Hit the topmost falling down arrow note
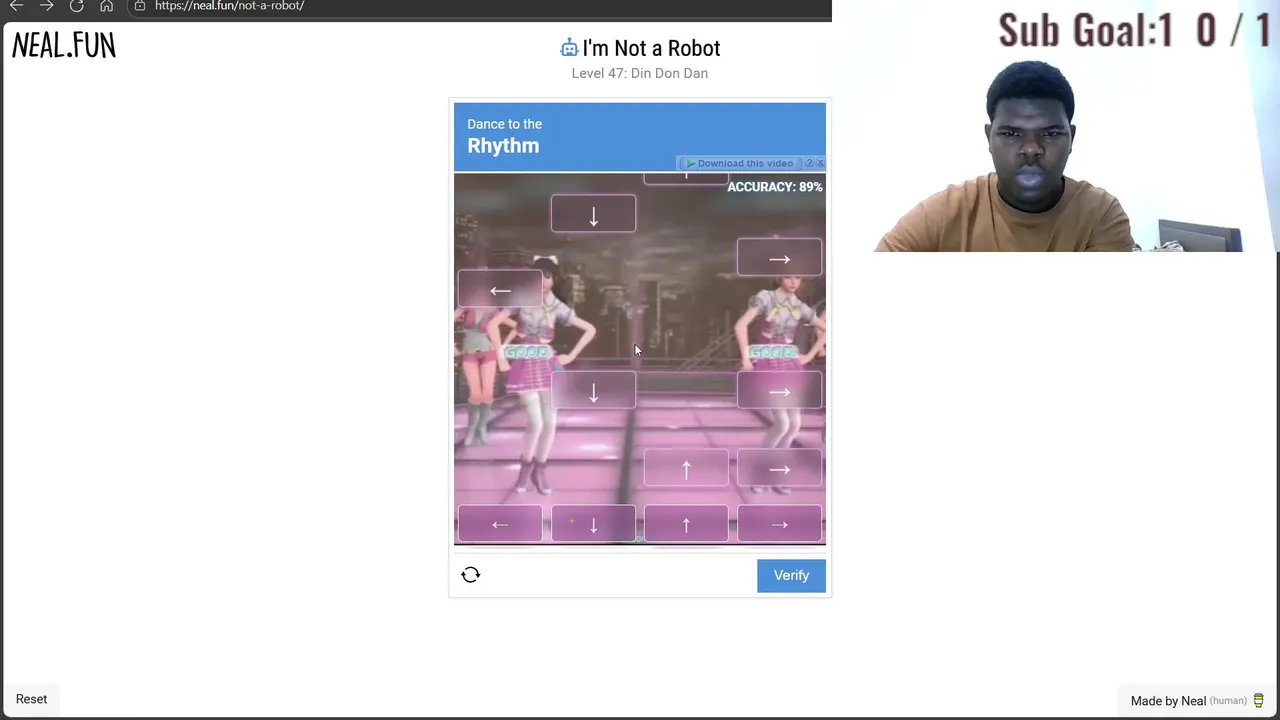 point(593,215)
